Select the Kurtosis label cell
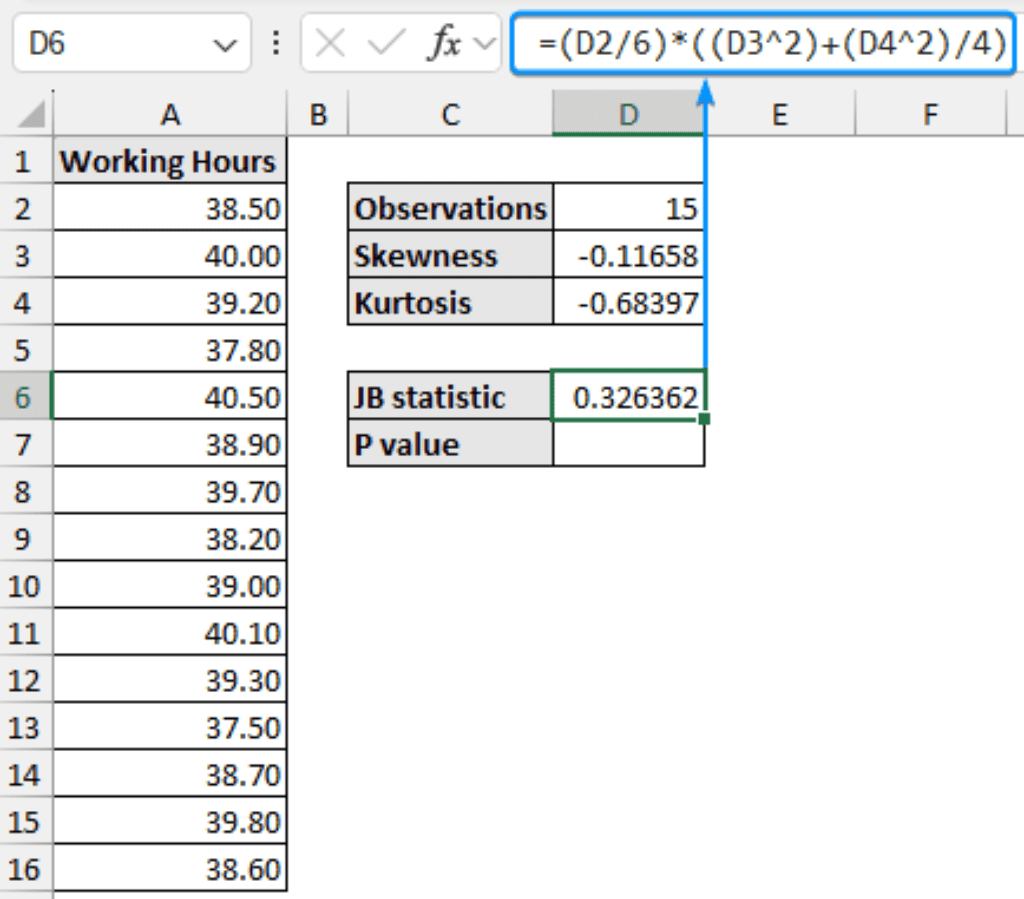1024x899 pixels. (450, 303)
